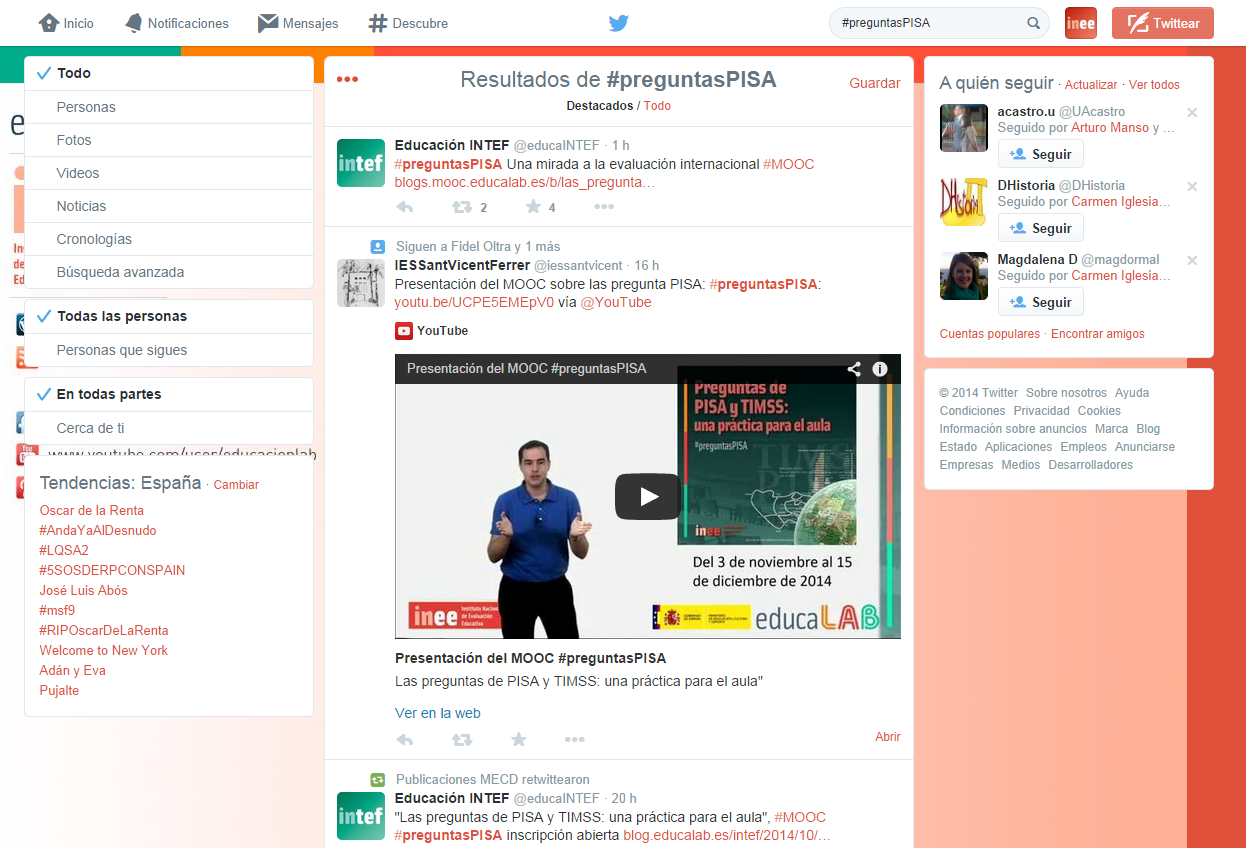Reply to the IESSantVicentFerrer tweet
The image size is (1246, 848).
click(405, 739)
